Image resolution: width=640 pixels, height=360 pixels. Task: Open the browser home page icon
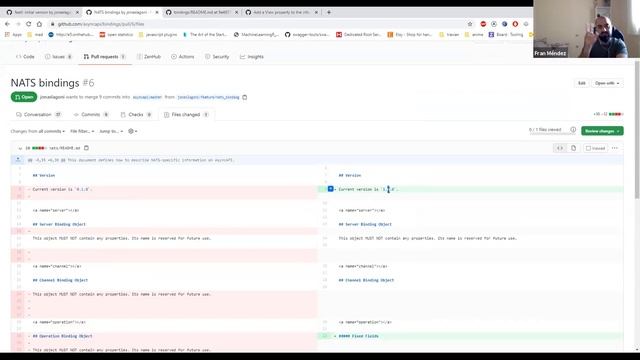pyautogui.click(x=39, y=24)
